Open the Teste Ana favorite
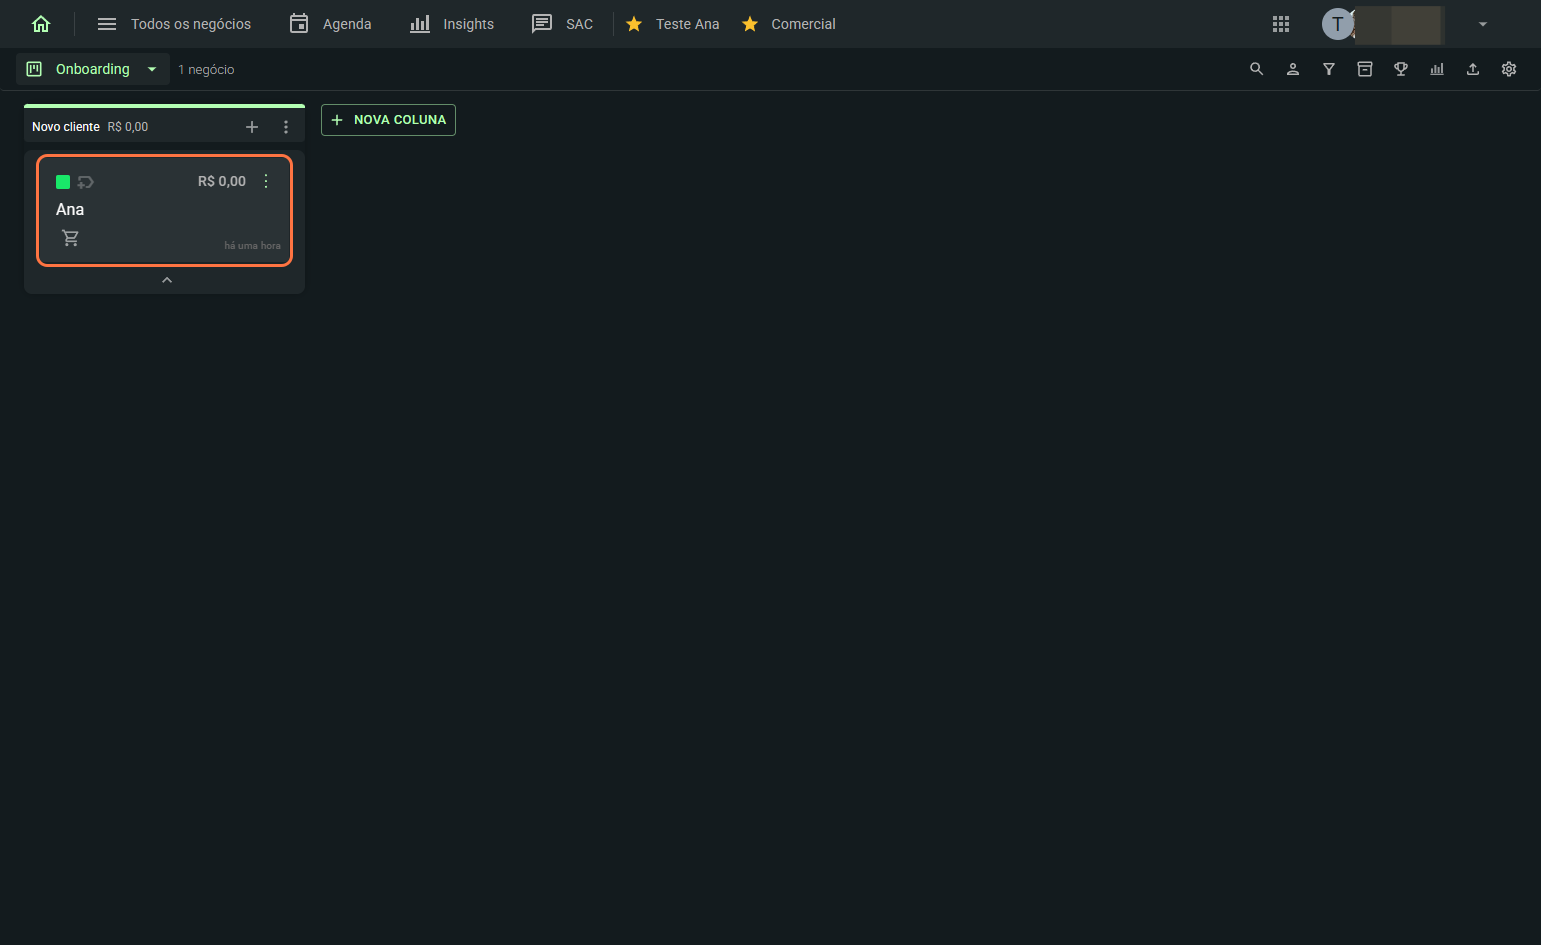Image resolution: width=1541 pixels, height=945 pixels. [x=673, y=24]
